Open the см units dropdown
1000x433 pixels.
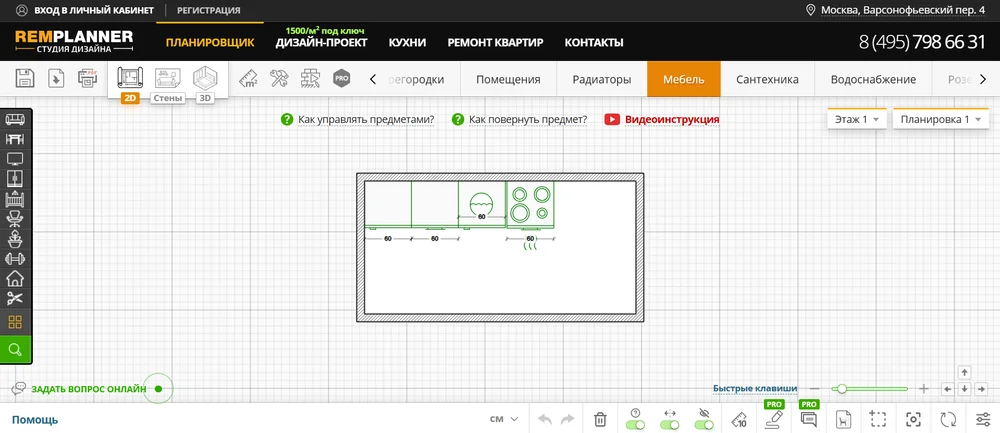point(504,419)
